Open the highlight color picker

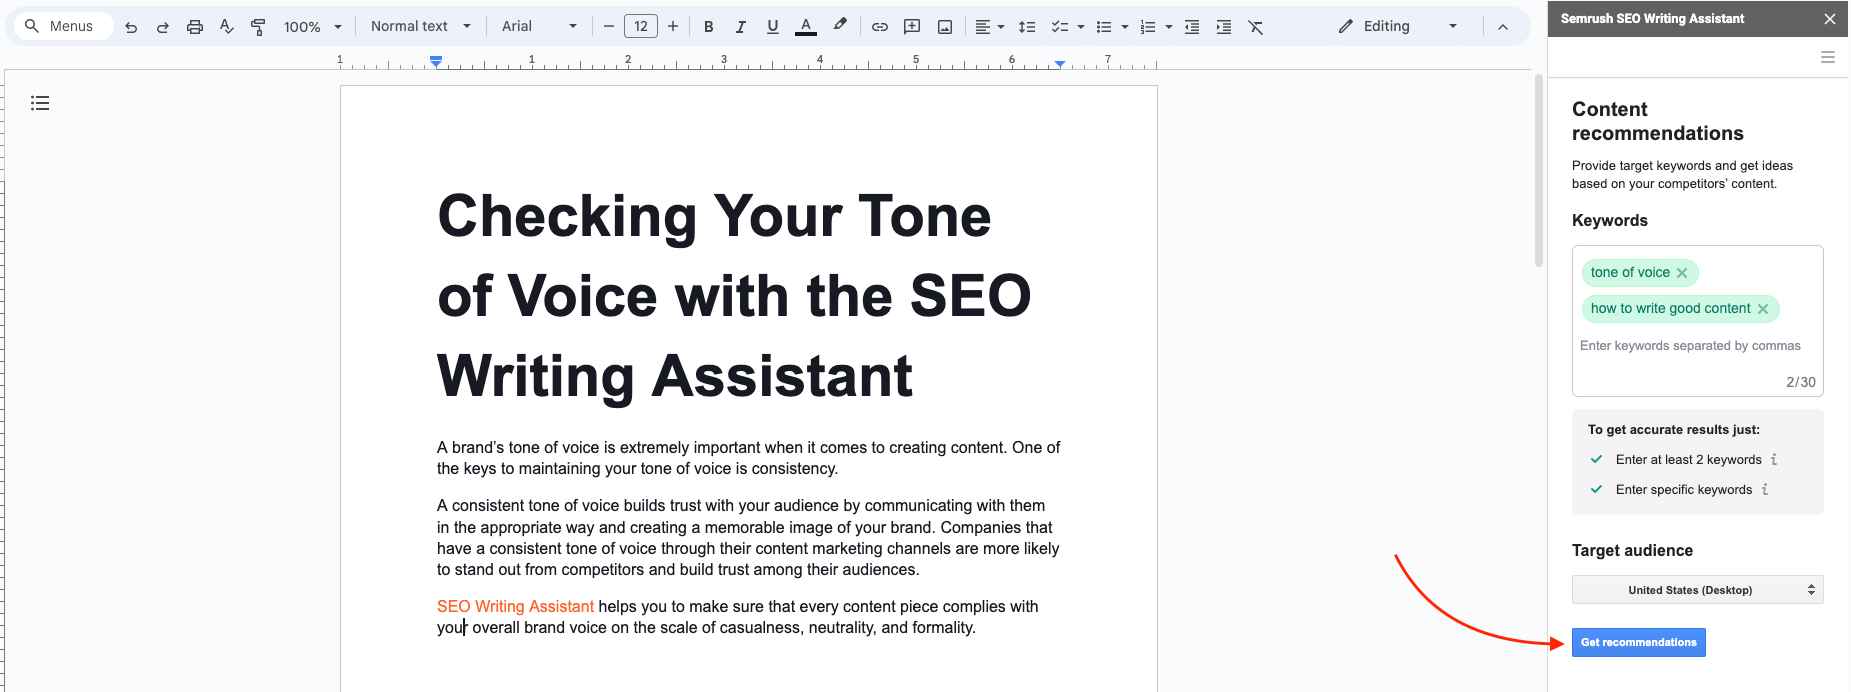click(x=840, y=26)
